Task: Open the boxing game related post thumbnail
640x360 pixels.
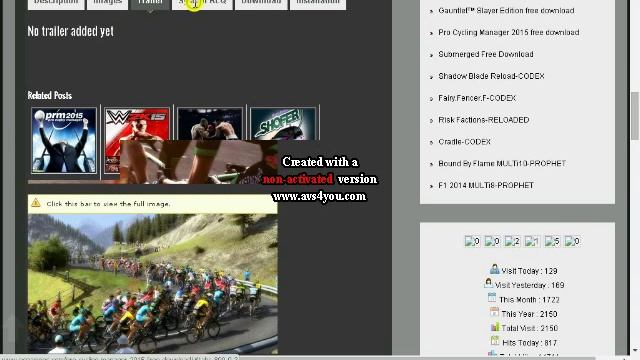Action: 210,124
